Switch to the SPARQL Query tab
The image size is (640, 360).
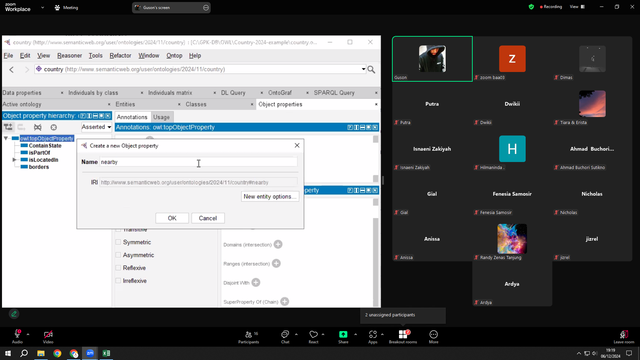tap(334, 93)
